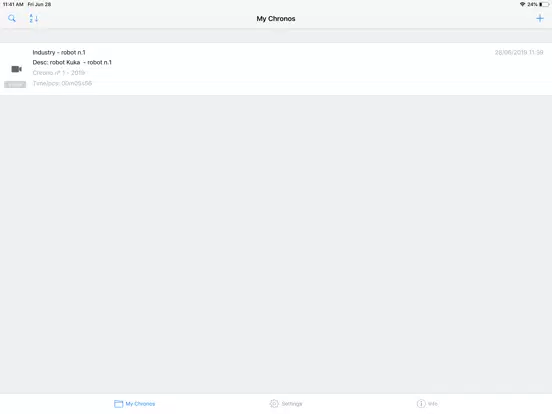Tap the 11:41 AM clock in the status bar
The width and height of the screenshot is (552, 414).
[13, 4]
